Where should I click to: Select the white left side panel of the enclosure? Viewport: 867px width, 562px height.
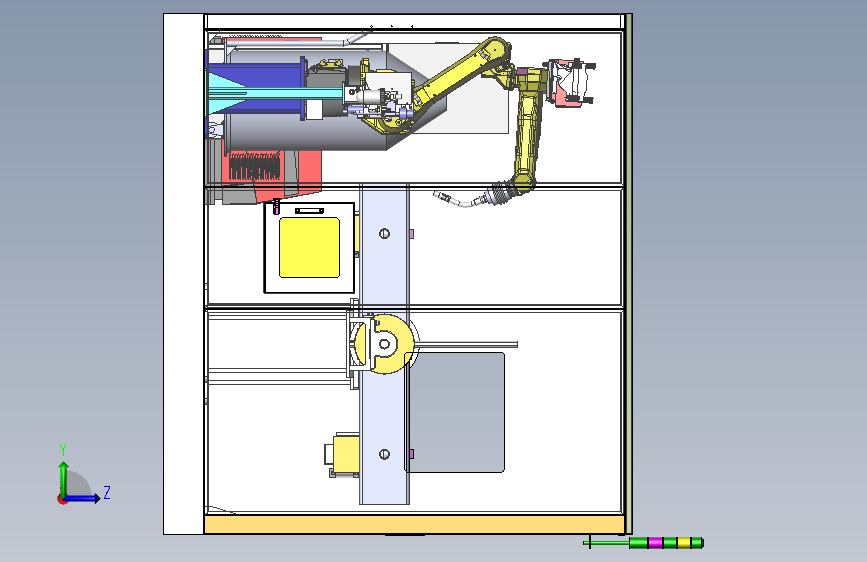[184, 274]
